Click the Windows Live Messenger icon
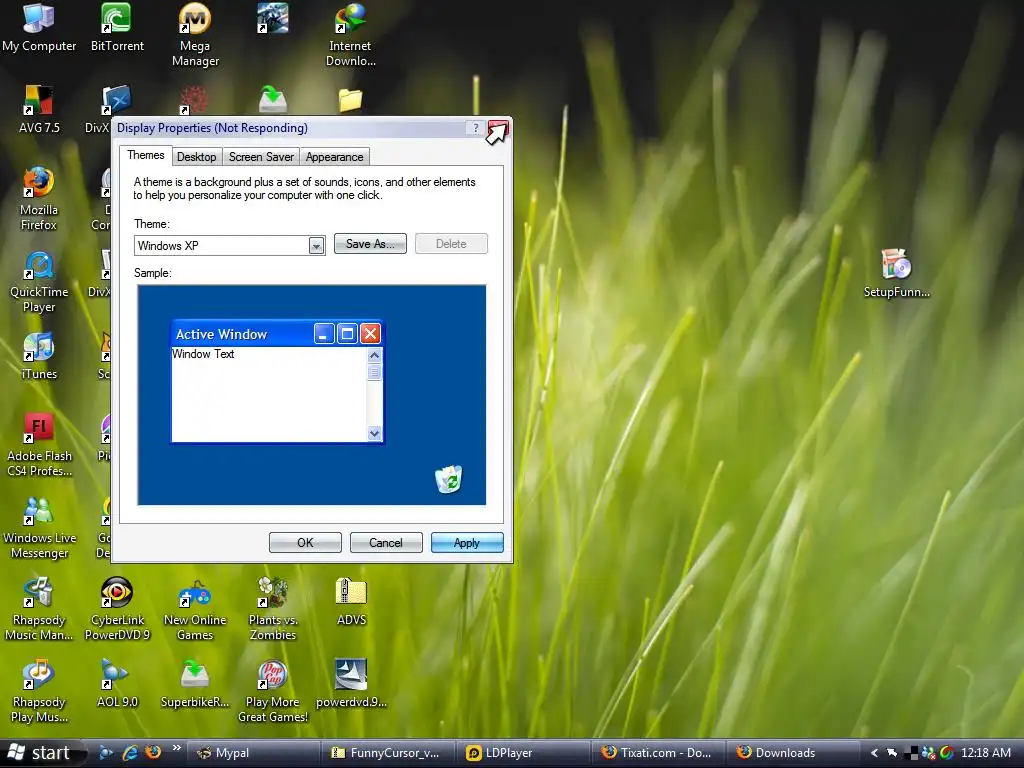Viewport: 1024px width, 768px height. [39, 528]
